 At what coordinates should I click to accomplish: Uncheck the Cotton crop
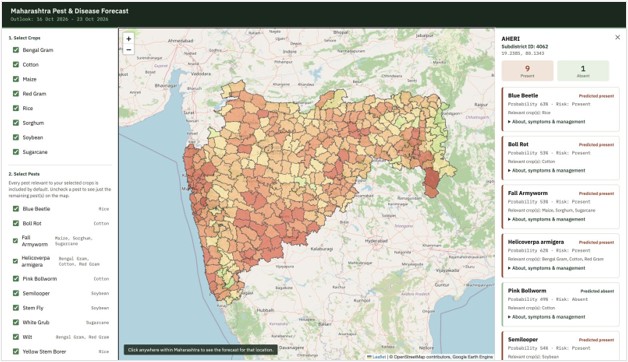tap(16, 64)
